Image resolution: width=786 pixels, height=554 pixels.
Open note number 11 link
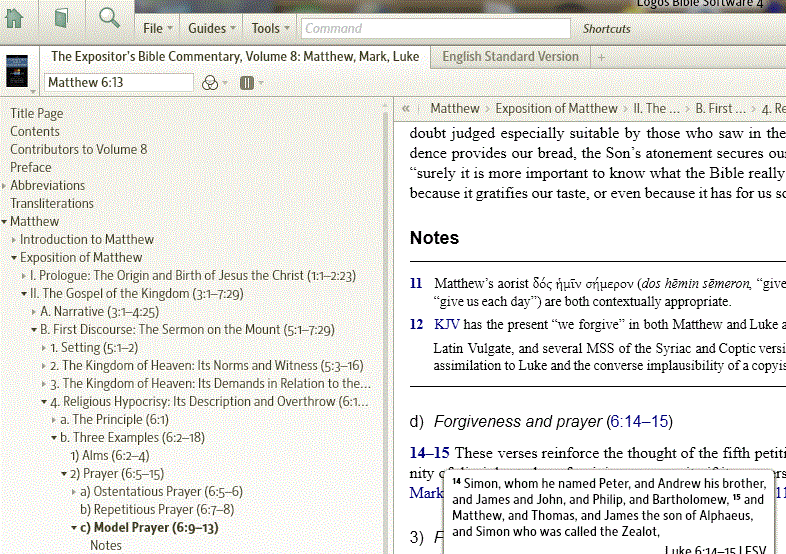[416, 284]
